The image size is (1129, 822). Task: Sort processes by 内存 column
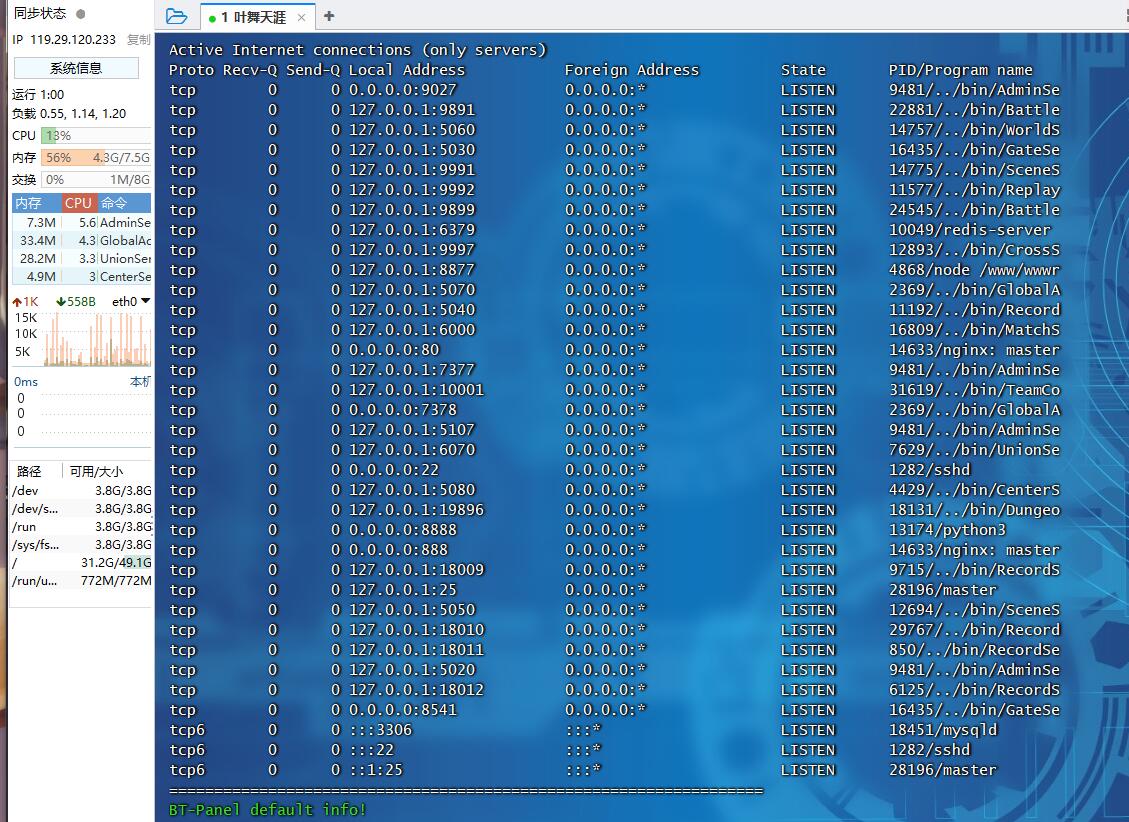click(37, 203)
